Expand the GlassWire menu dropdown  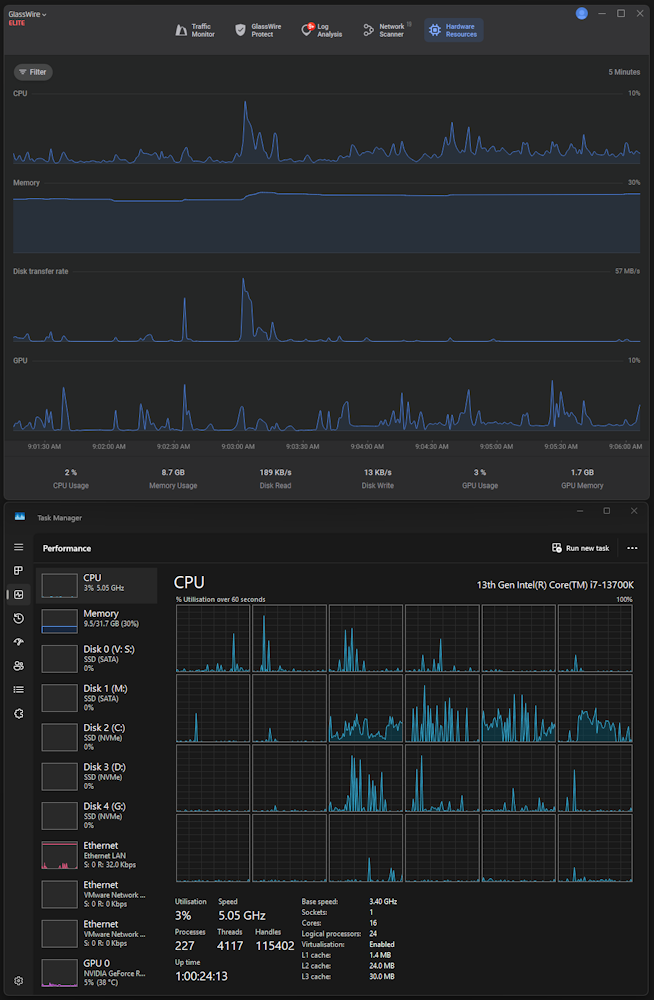(27, 14)
